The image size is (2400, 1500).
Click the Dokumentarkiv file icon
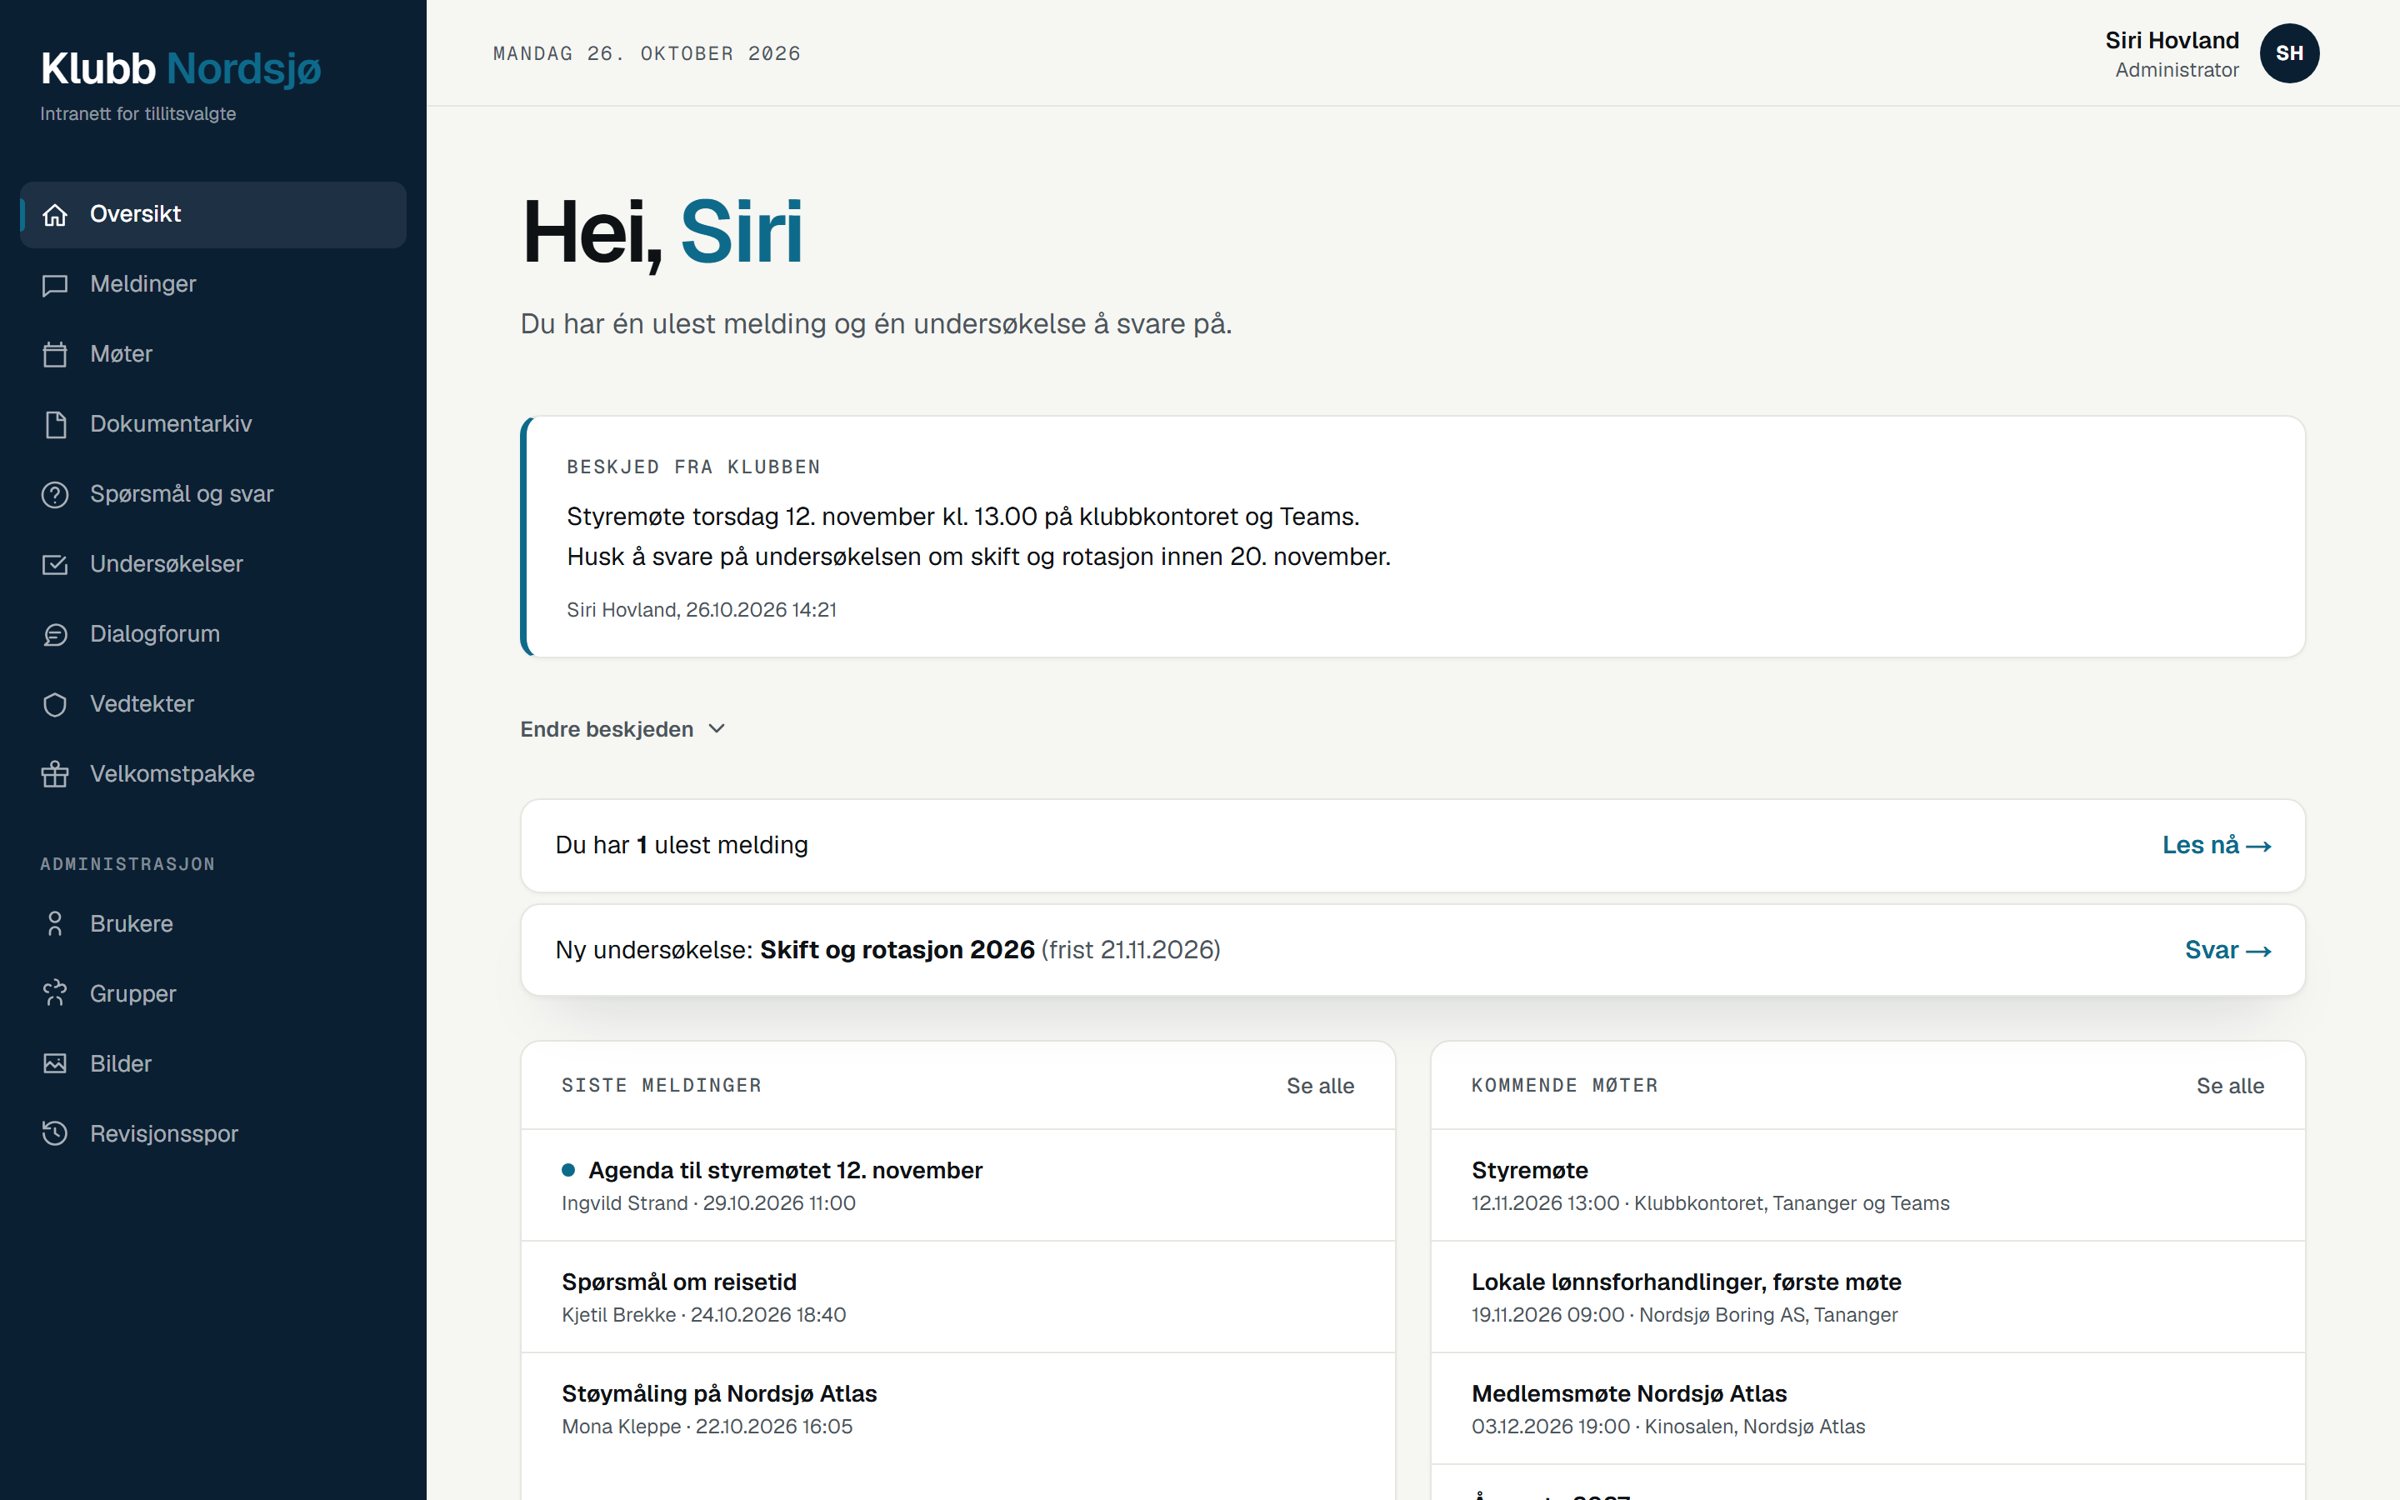(55, 425)
